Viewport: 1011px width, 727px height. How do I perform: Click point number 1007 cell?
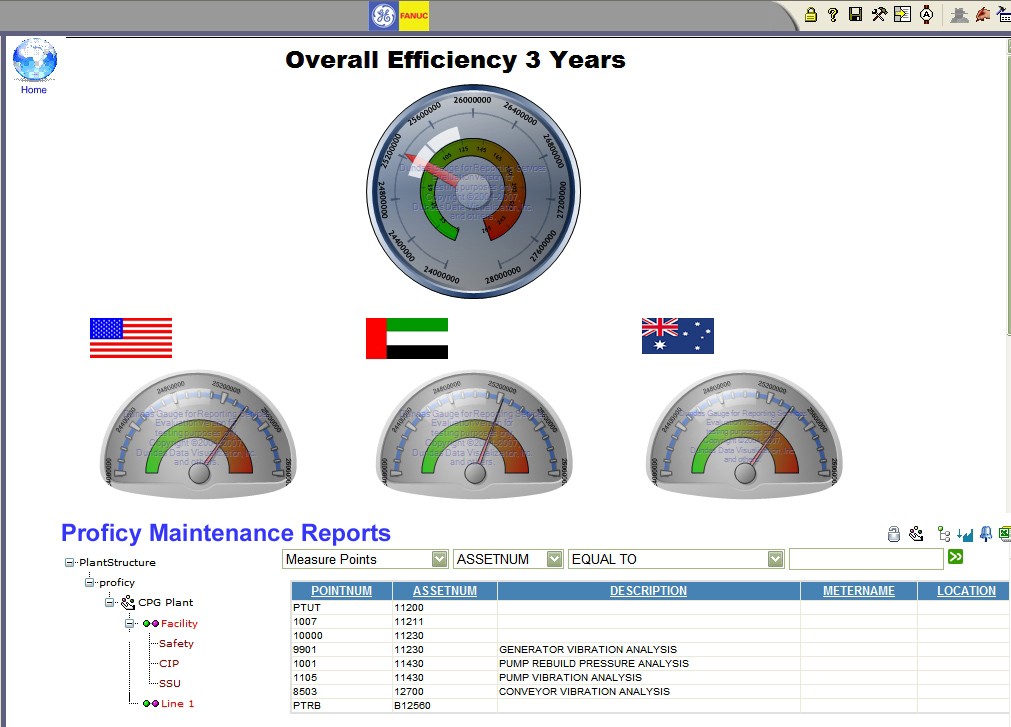[x=342, y=622]
